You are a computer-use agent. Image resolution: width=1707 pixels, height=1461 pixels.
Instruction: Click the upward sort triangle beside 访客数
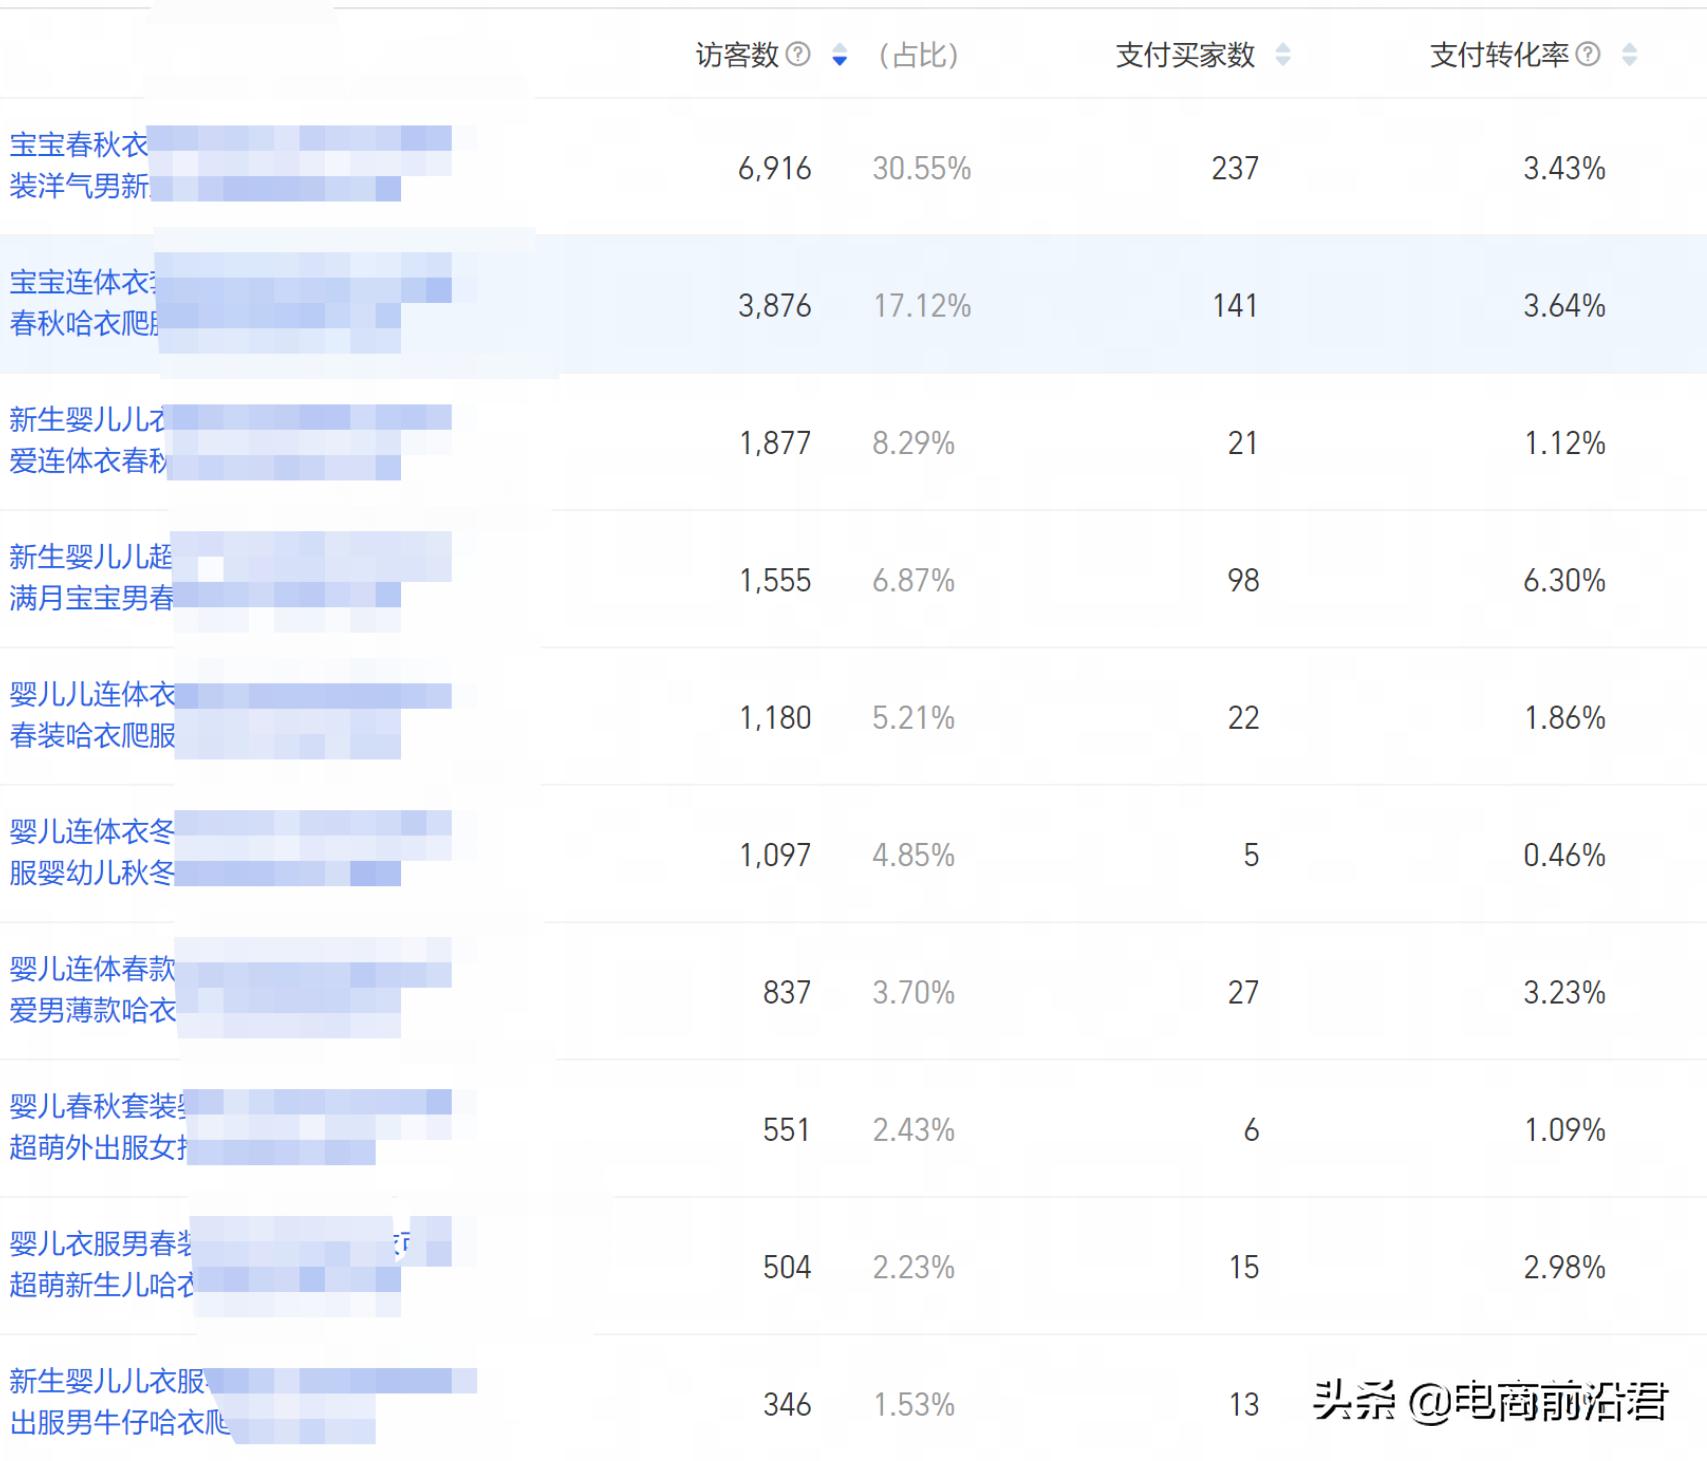tap(840, 48)
